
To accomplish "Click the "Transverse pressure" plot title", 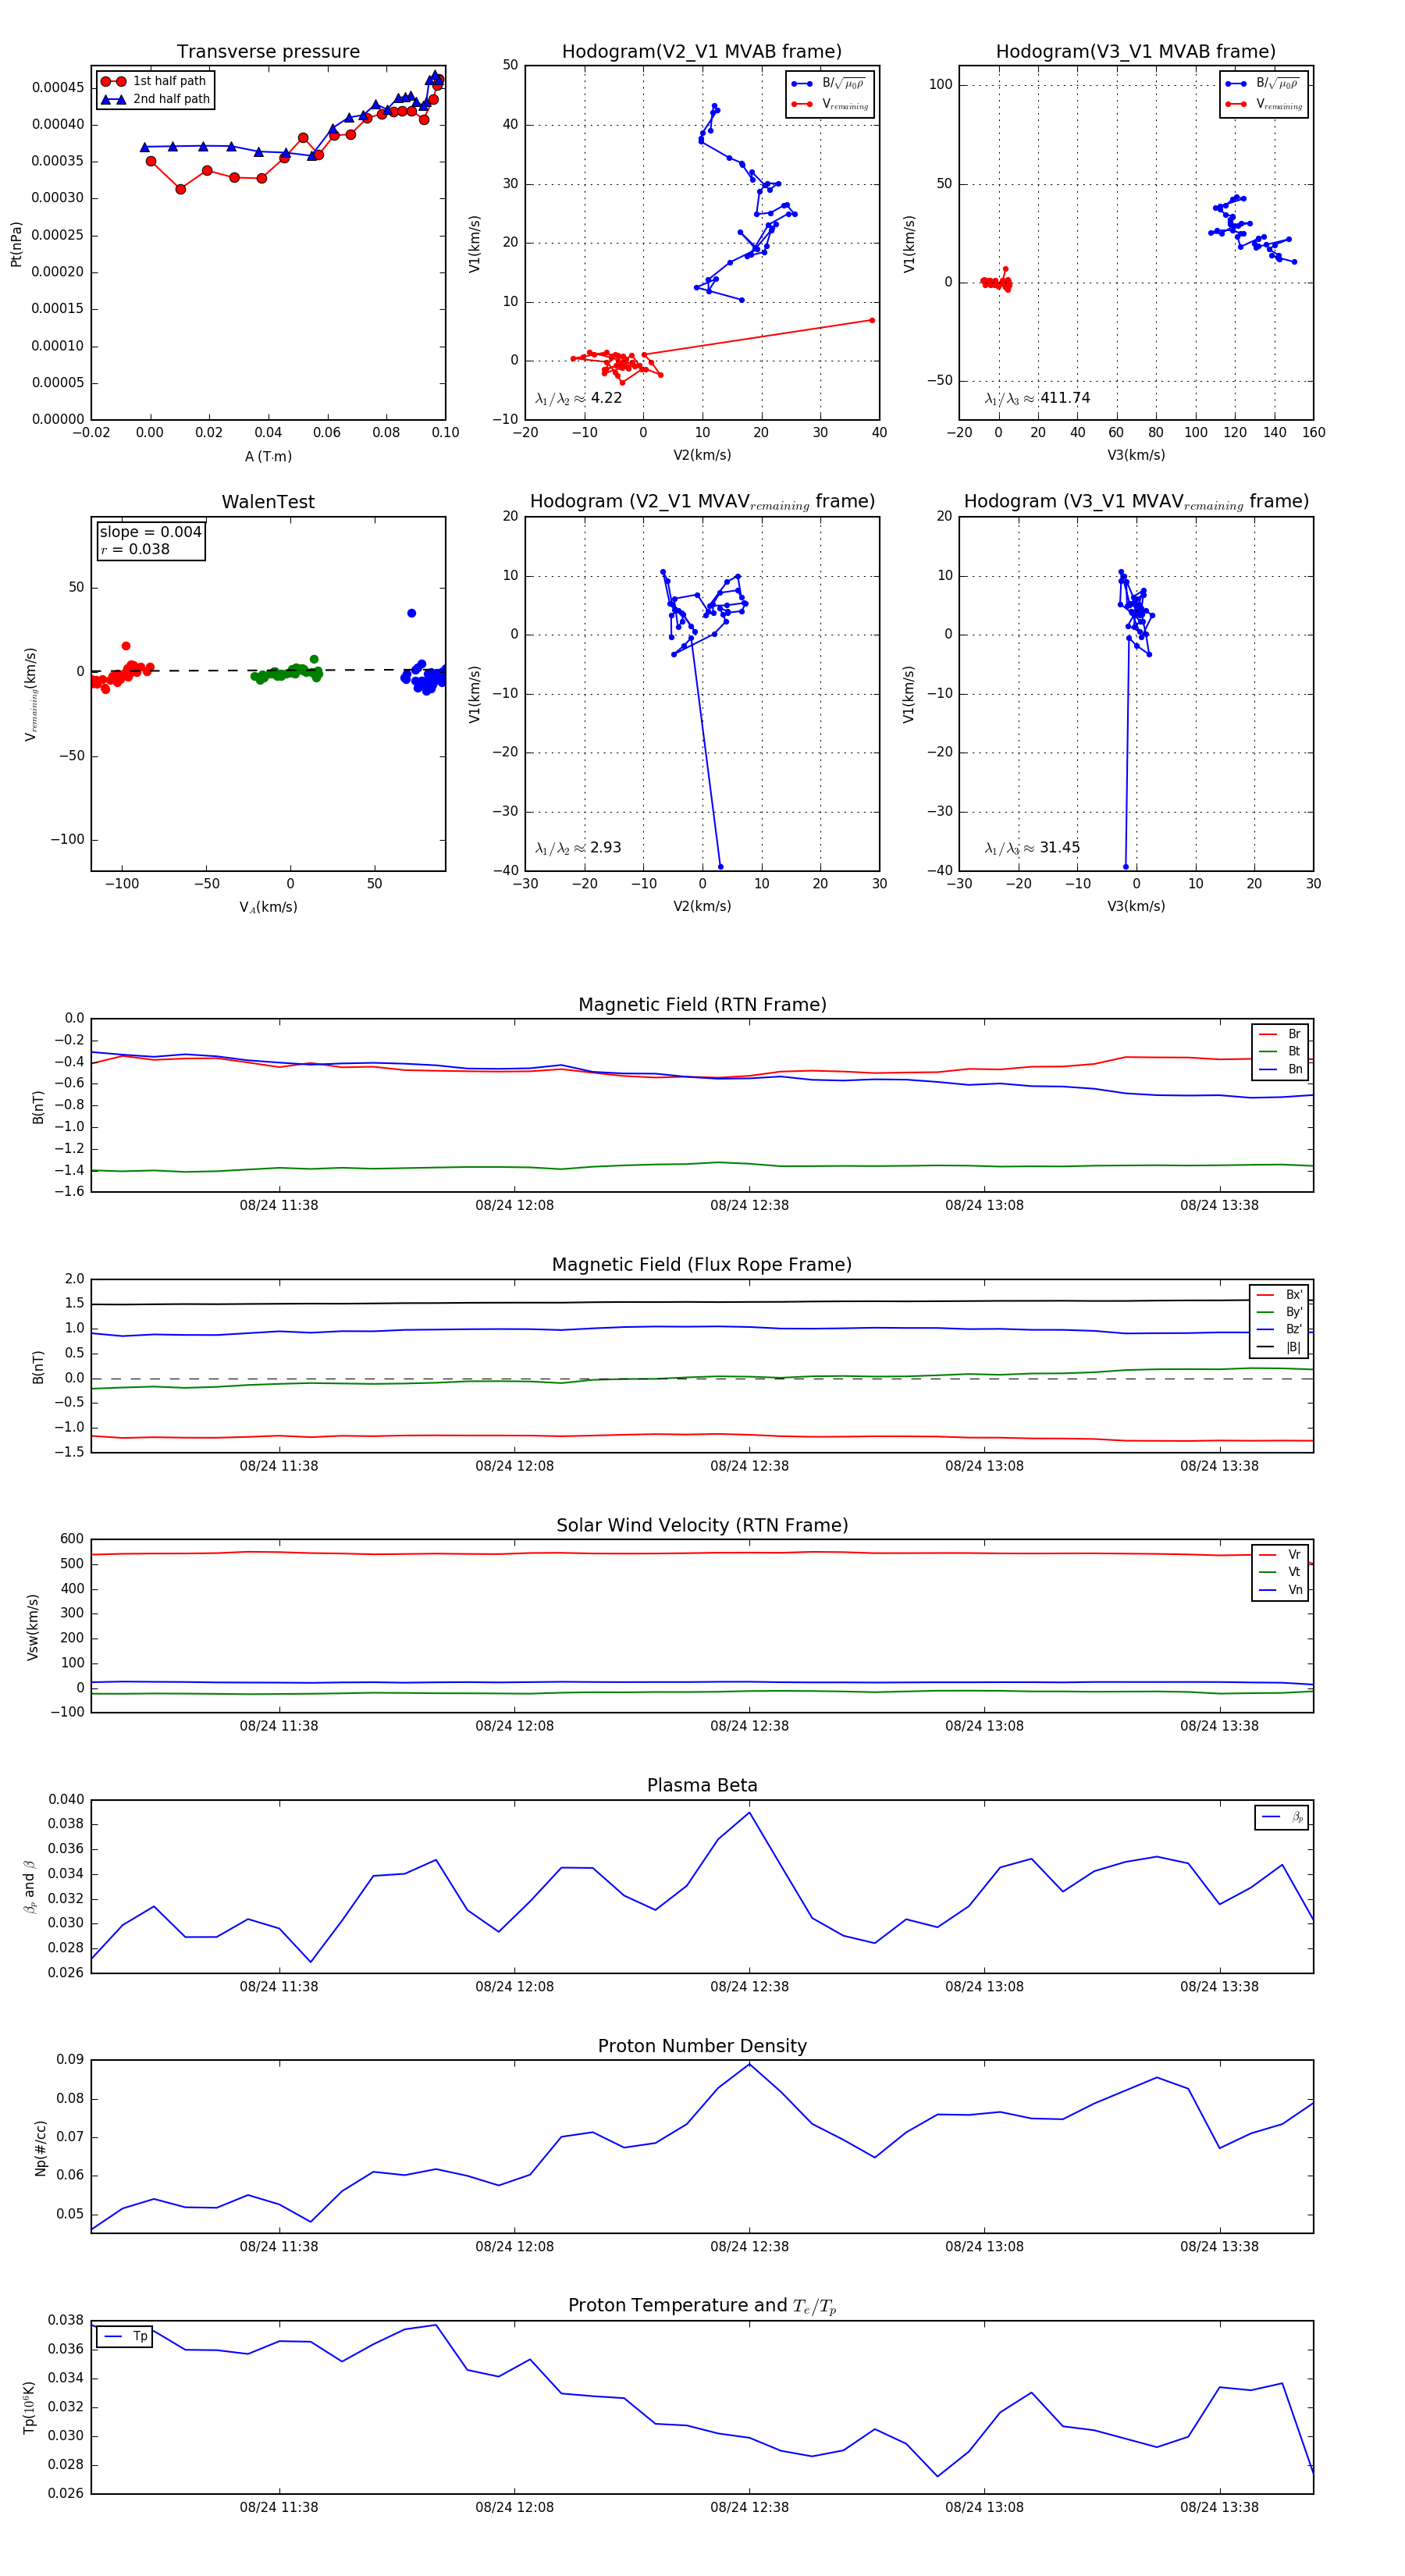I will [268, 51].
